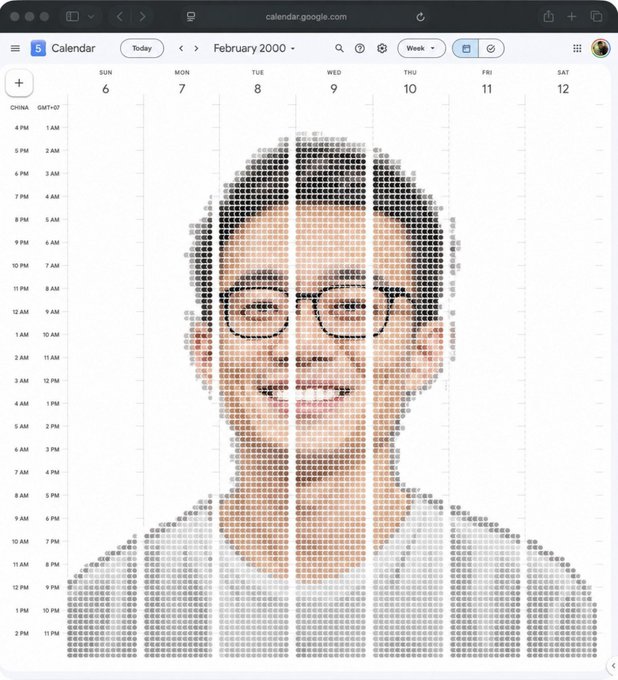Open a new Safari tab
Viewport: 618px width, 680px height.
pos(572,16)
